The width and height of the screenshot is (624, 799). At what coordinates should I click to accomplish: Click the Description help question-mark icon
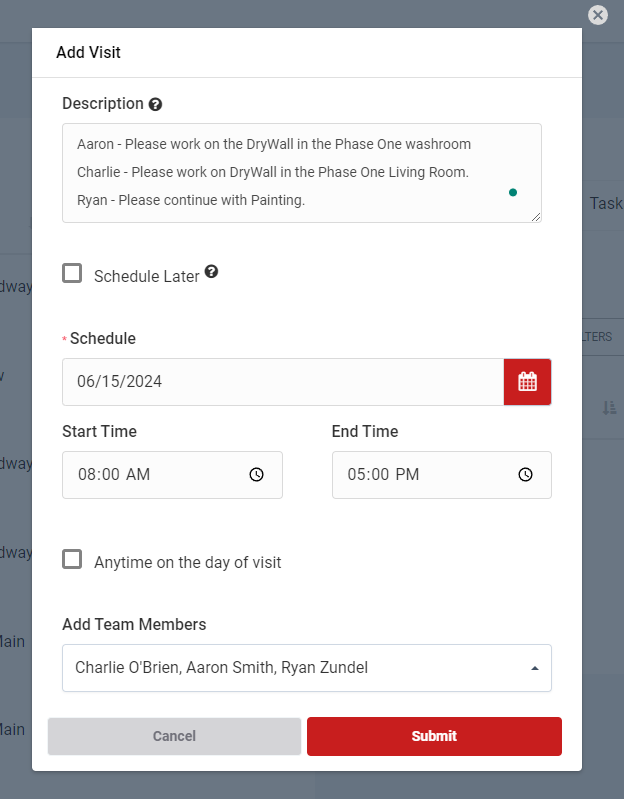pos(155,104)
